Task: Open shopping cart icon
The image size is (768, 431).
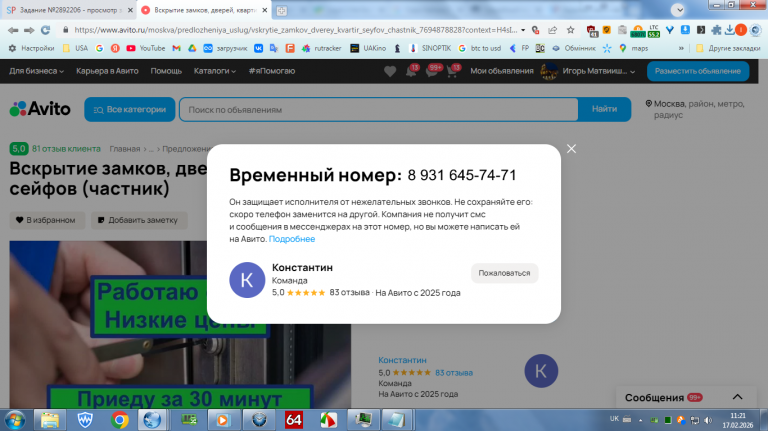Action: (x=453, y=72)
